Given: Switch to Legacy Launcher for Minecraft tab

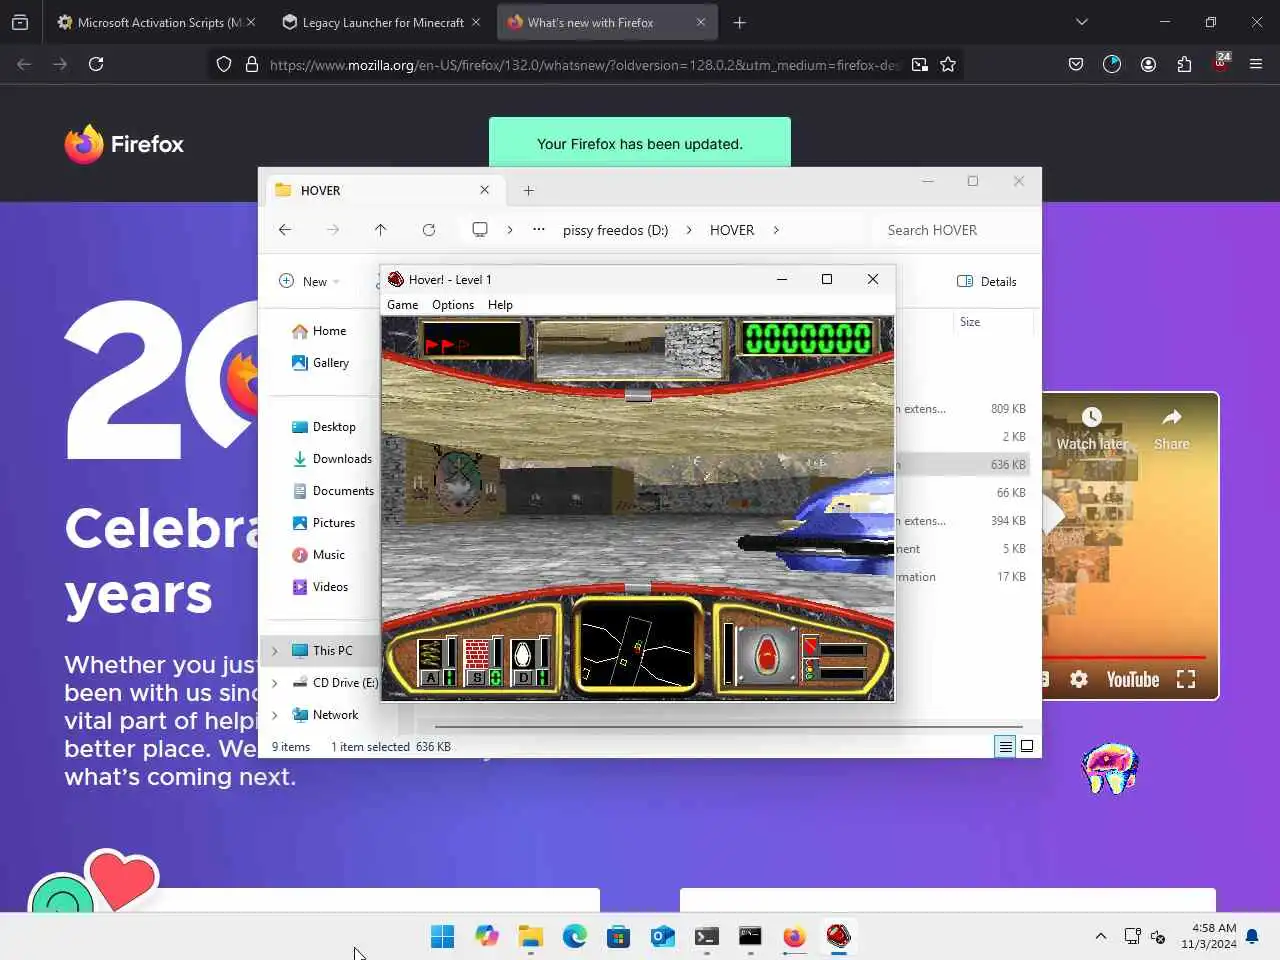Looking at the screenshot, I should [x=381, y=22].
